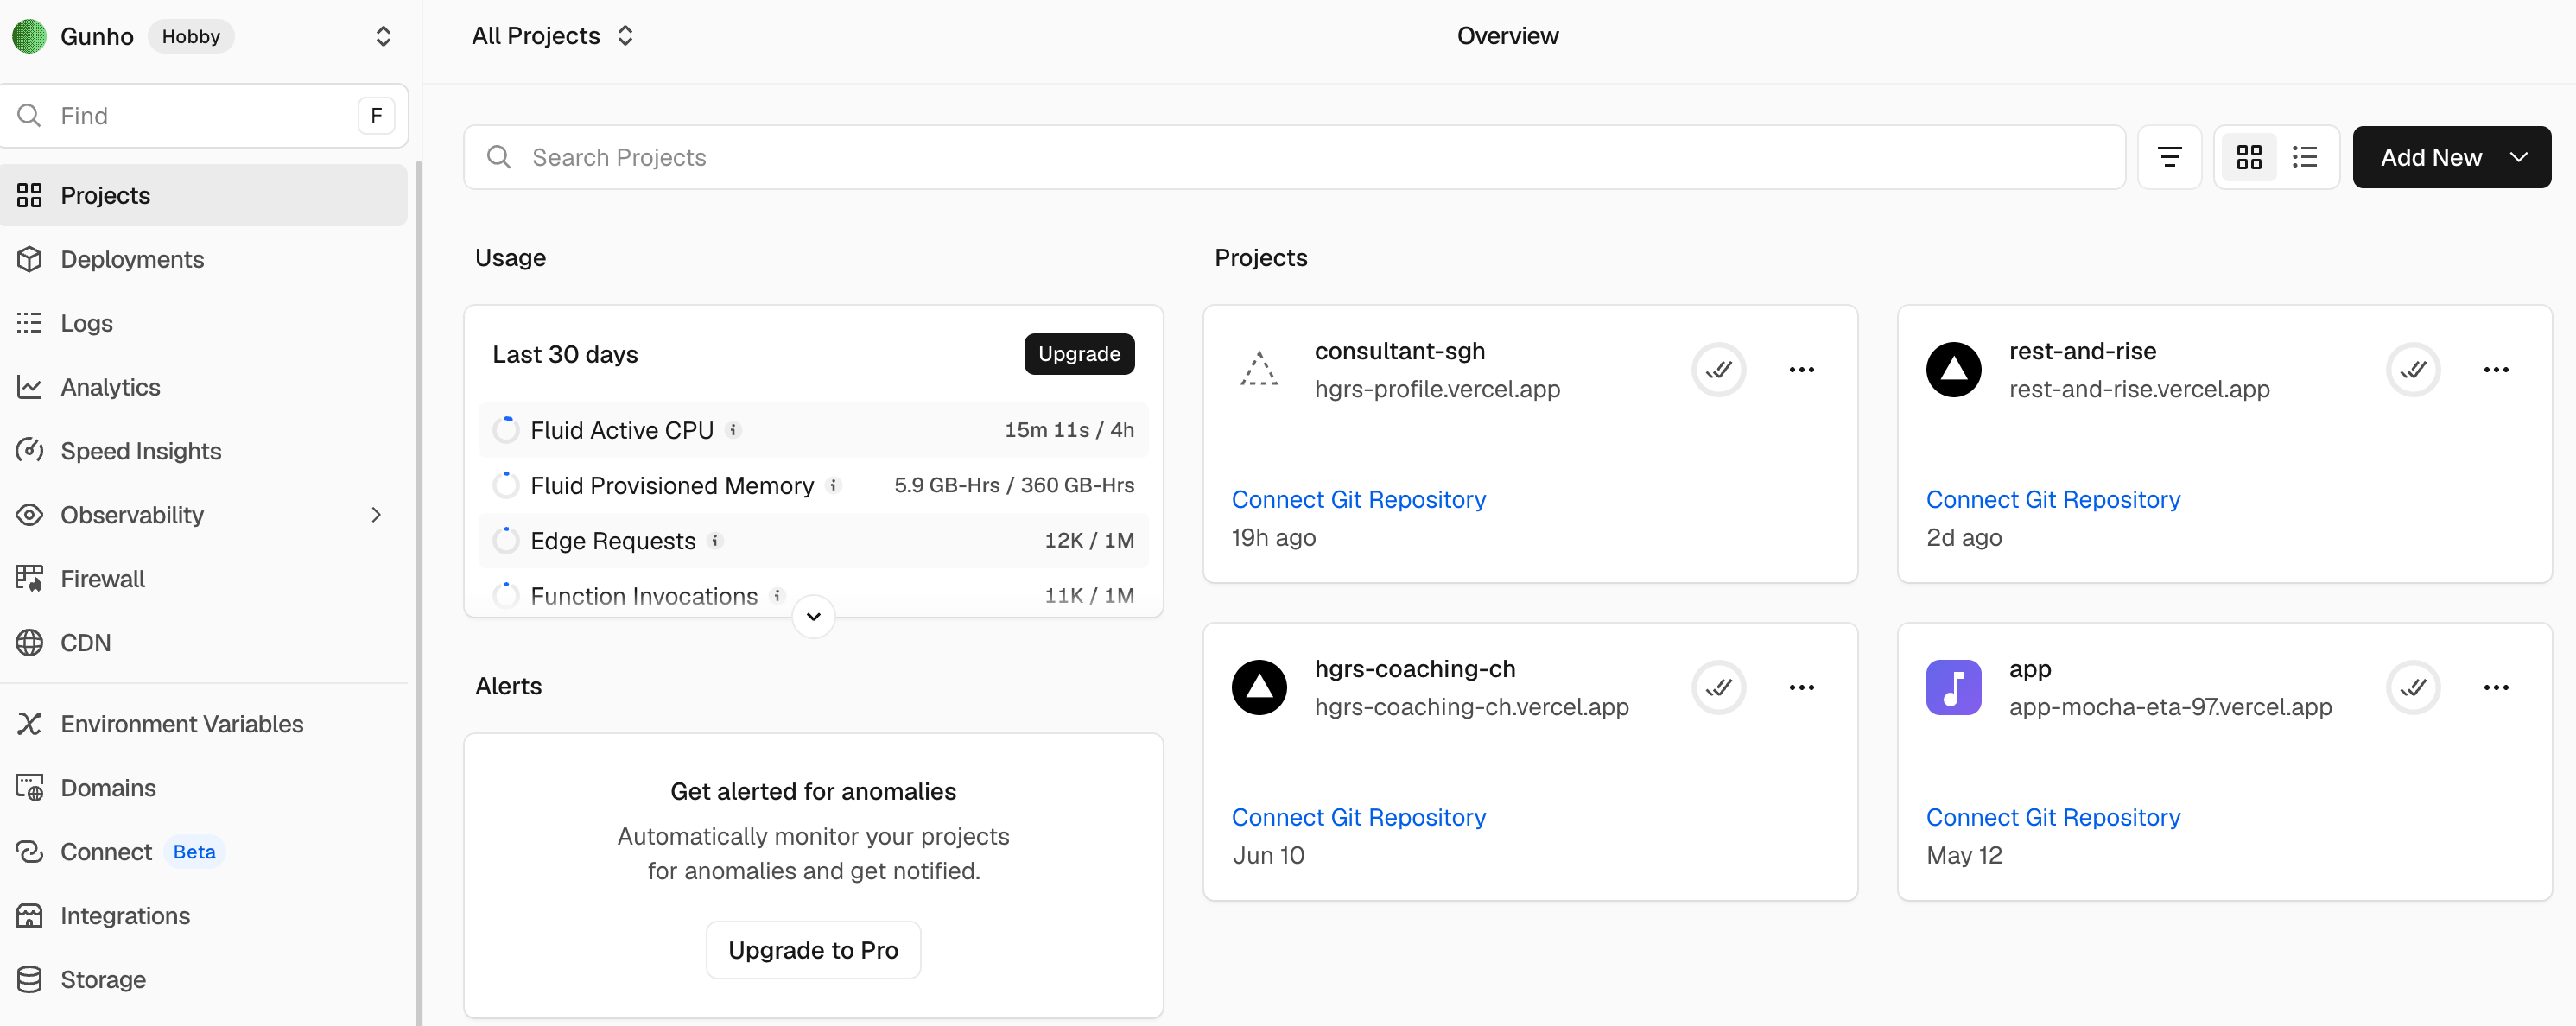This screenshot has width=2576, height=1026.
Task: Open rest-and-rise.vercel.app domain
Action: point(2139,389)
